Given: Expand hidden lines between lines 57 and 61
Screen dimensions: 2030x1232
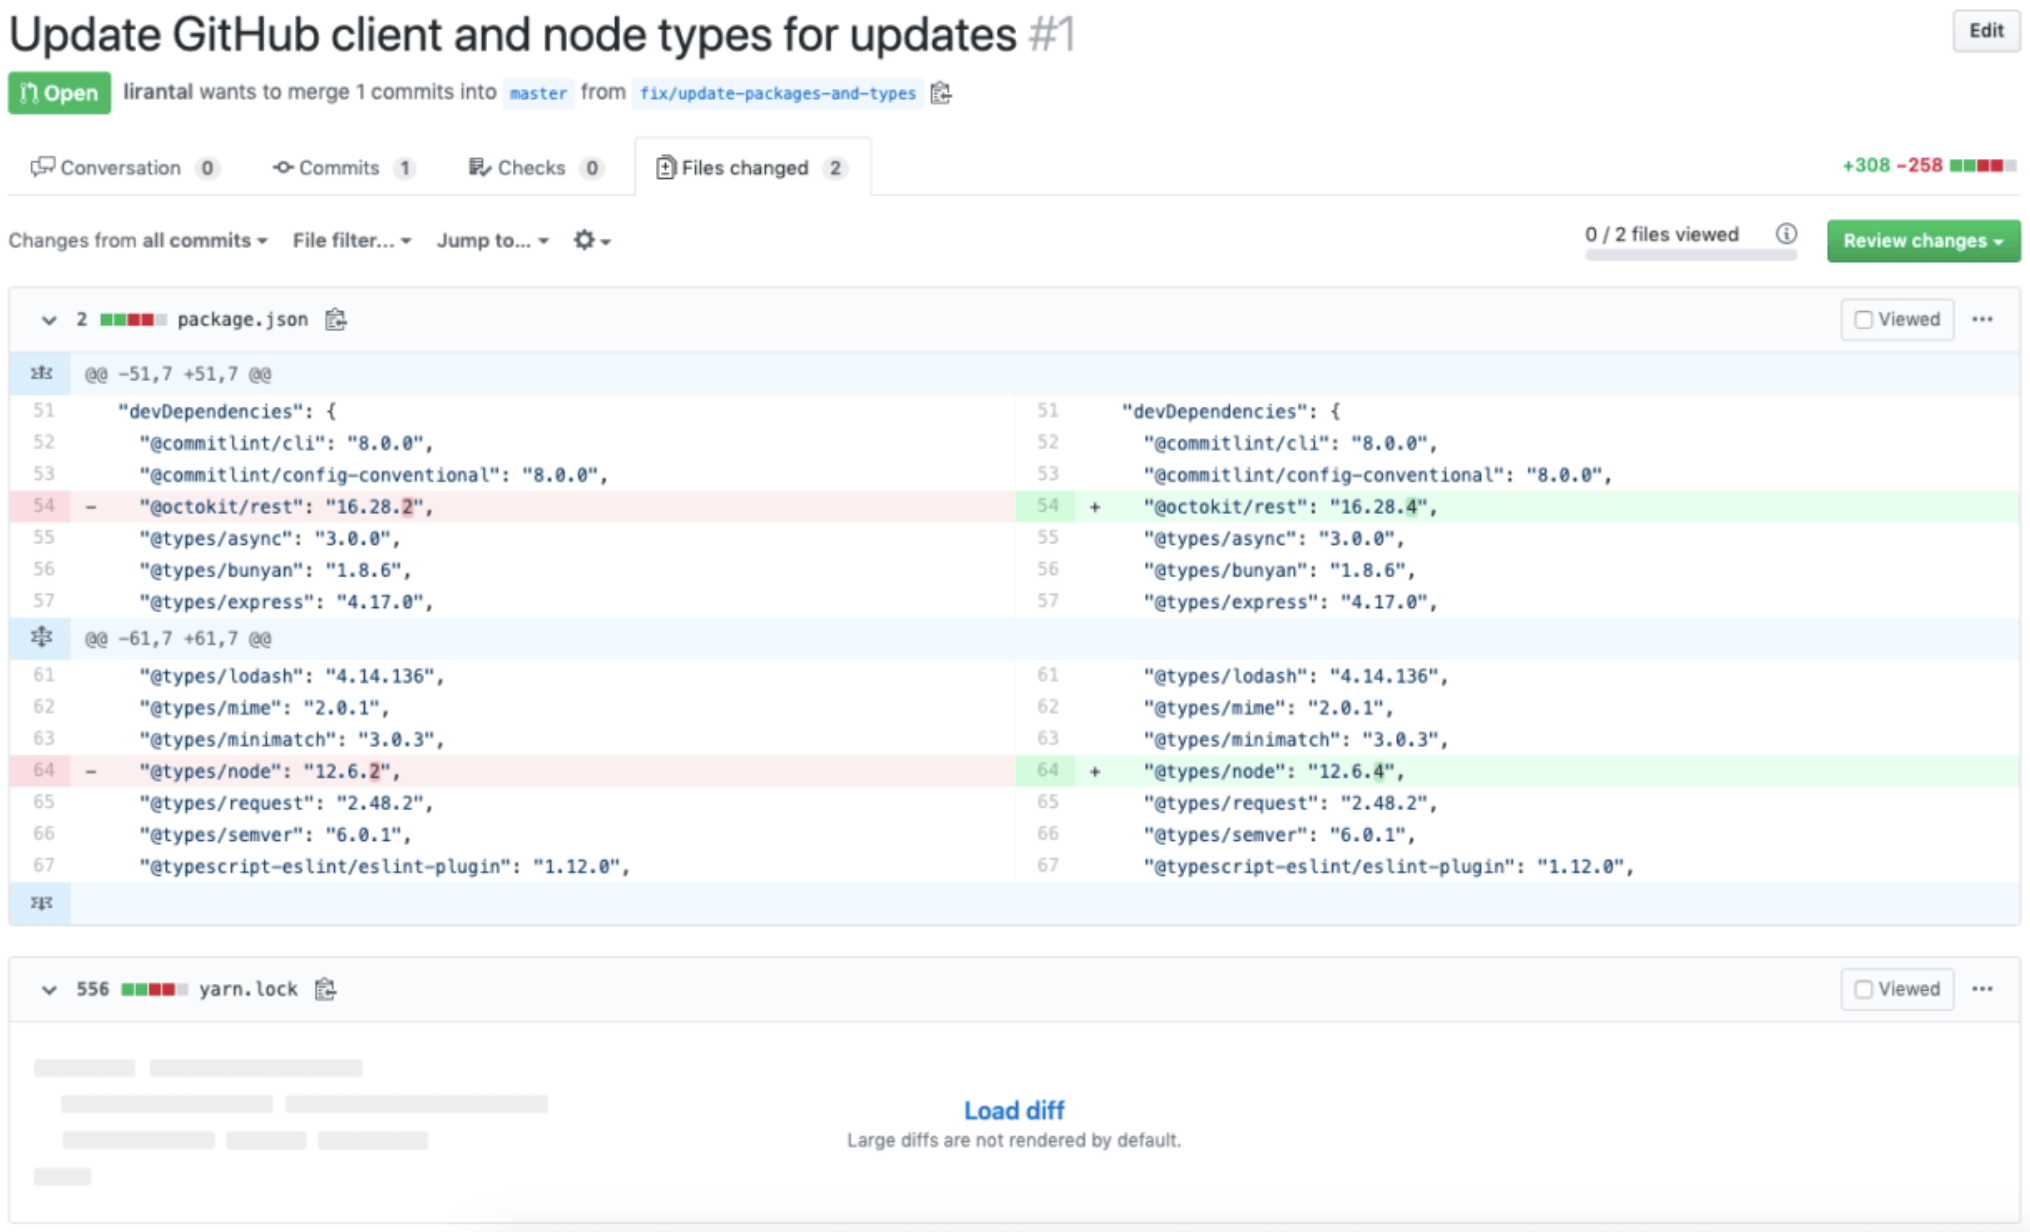Looking at the screenshot, I should point(41,638).
